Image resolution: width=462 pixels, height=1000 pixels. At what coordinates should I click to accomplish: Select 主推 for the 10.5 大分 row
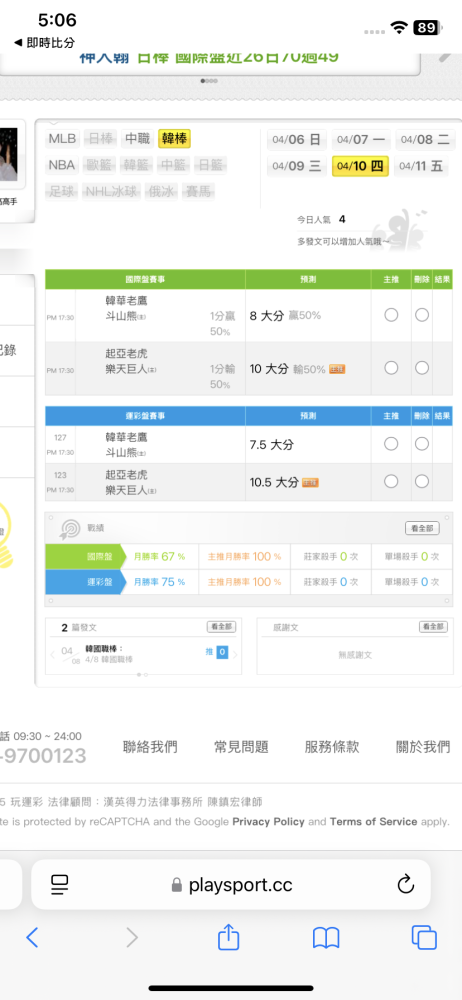pos(391,481)
